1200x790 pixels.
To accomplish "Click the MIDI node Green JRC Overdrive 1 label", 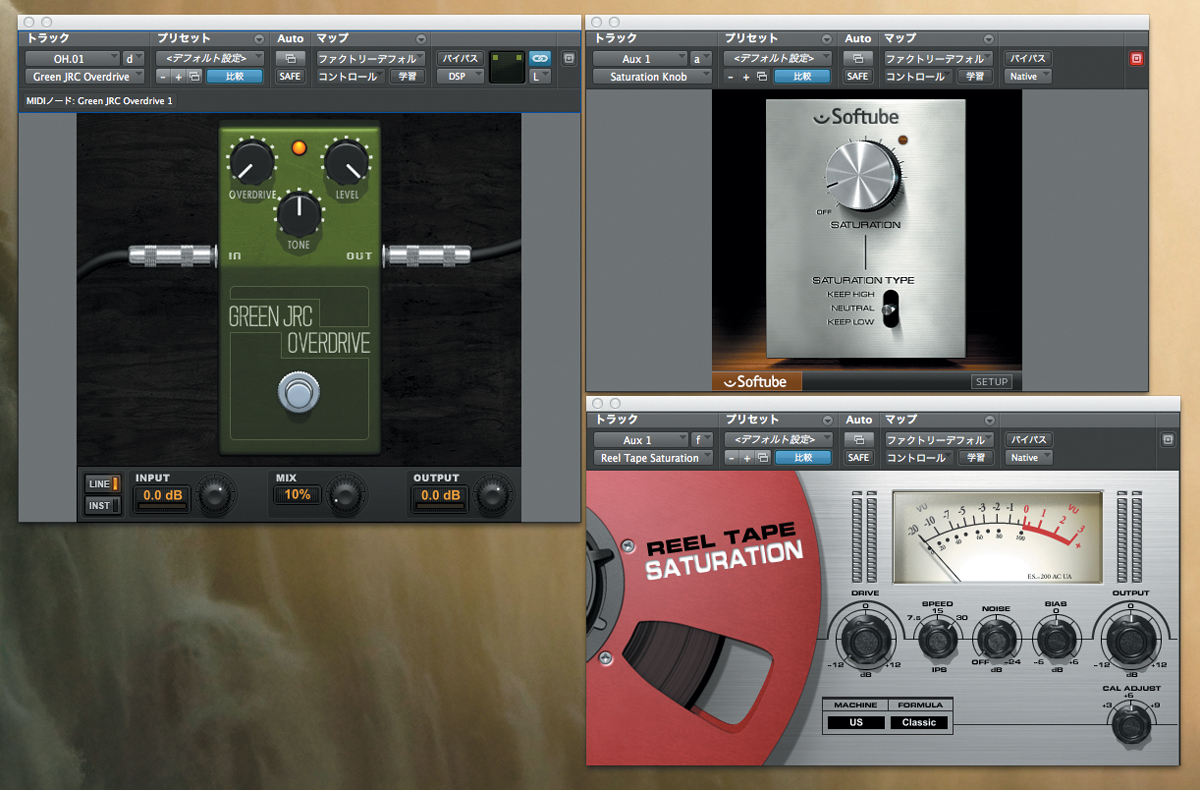I will [x=99, y=101].
